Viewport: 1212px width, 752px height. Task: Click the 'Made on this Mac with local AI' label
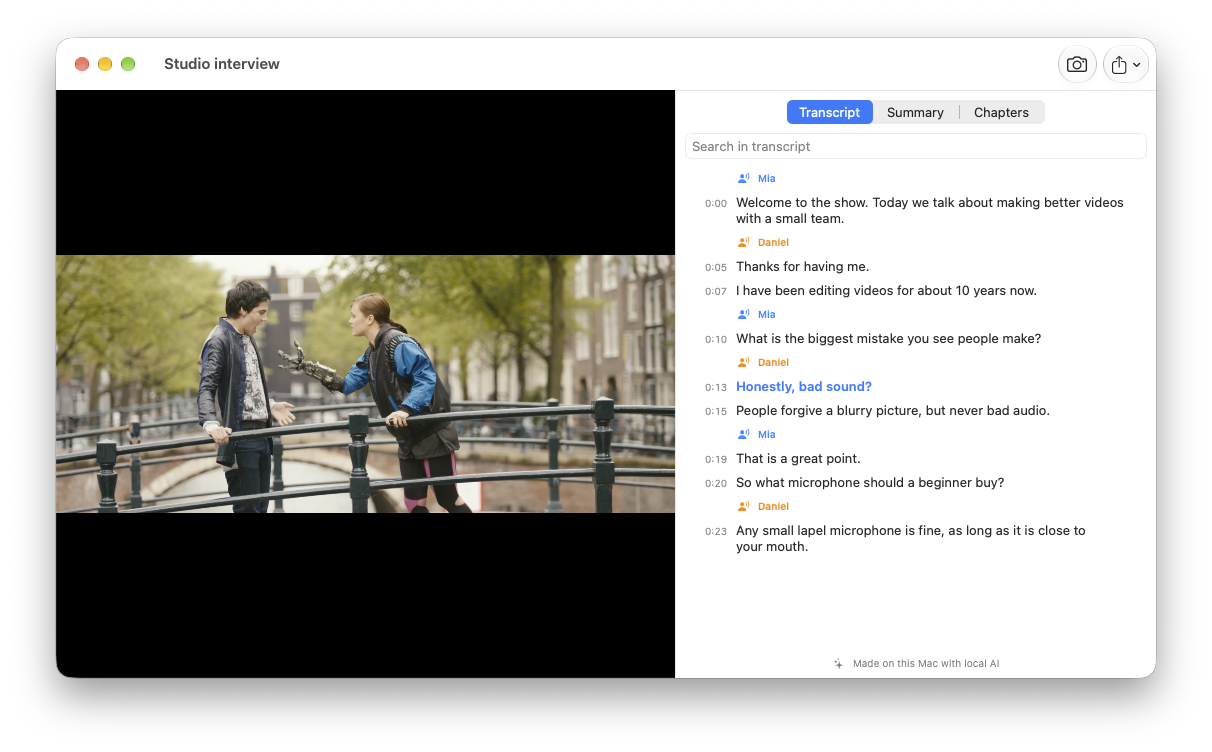coord(926,663)
